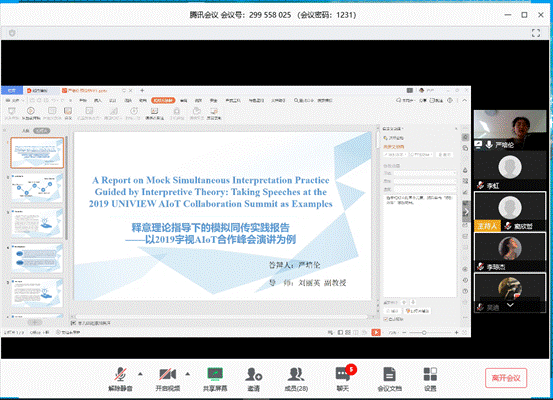Click the WPS ribbon search magnifier
This screenshot has width=553, height=400.
(x=296, y=101)
